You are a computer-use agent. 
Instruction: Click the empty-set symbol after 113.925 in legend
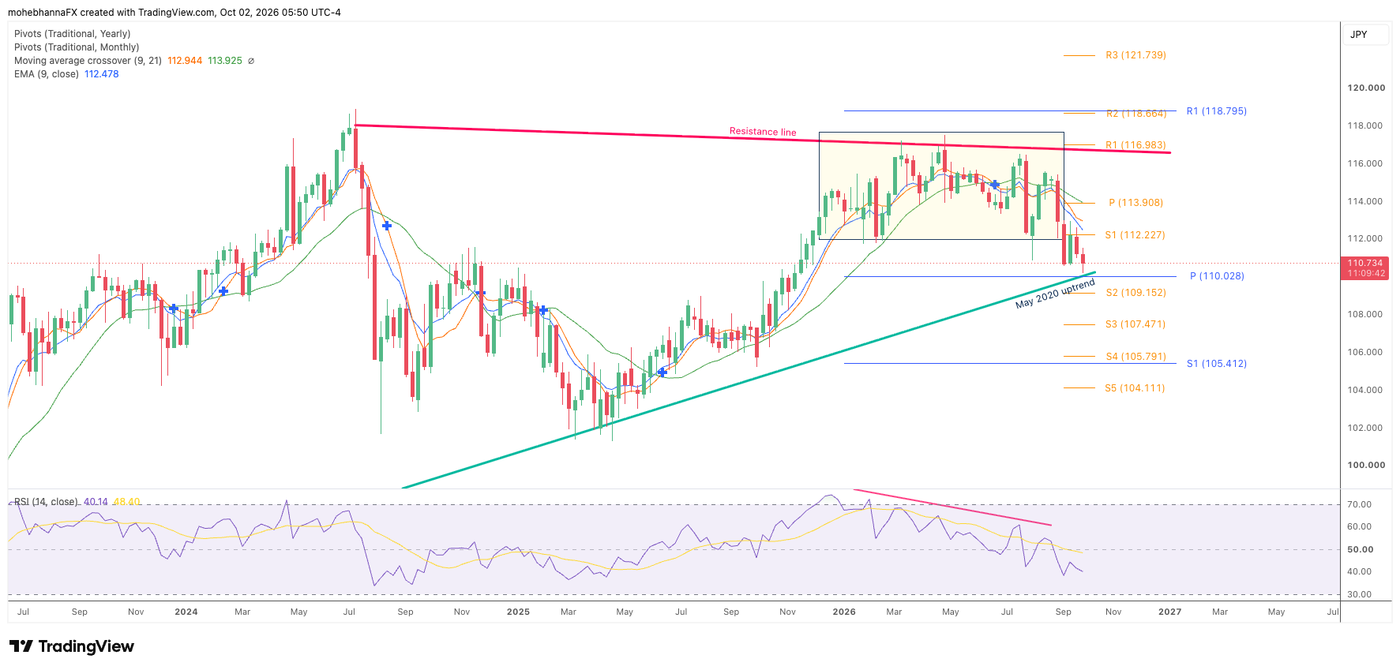pyautogui.click(x=250, y=61)
